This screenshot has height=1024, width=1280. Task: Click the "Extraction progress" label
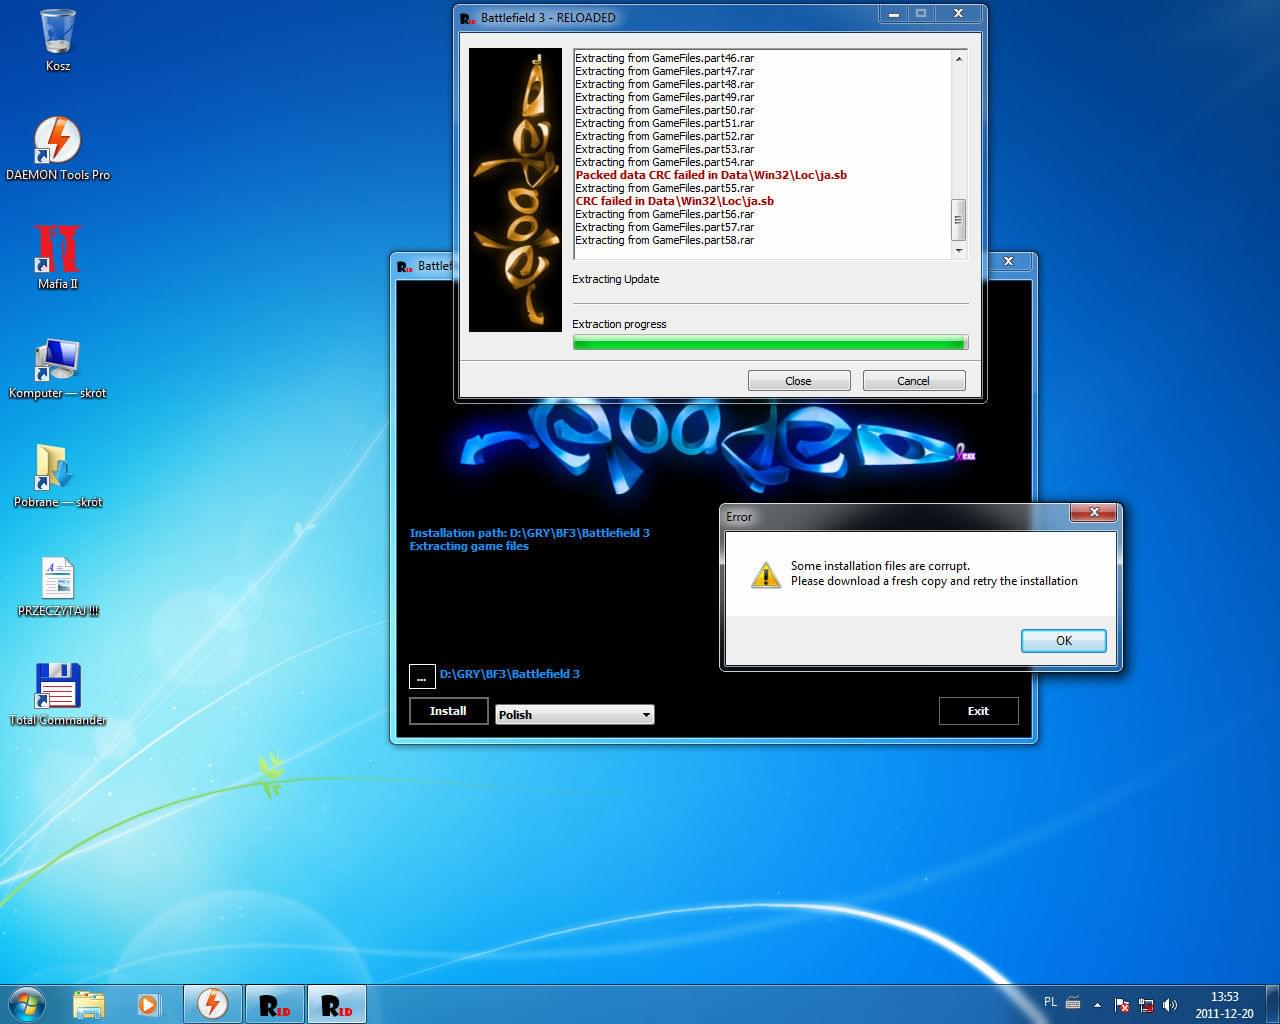[x=619, y=324]
